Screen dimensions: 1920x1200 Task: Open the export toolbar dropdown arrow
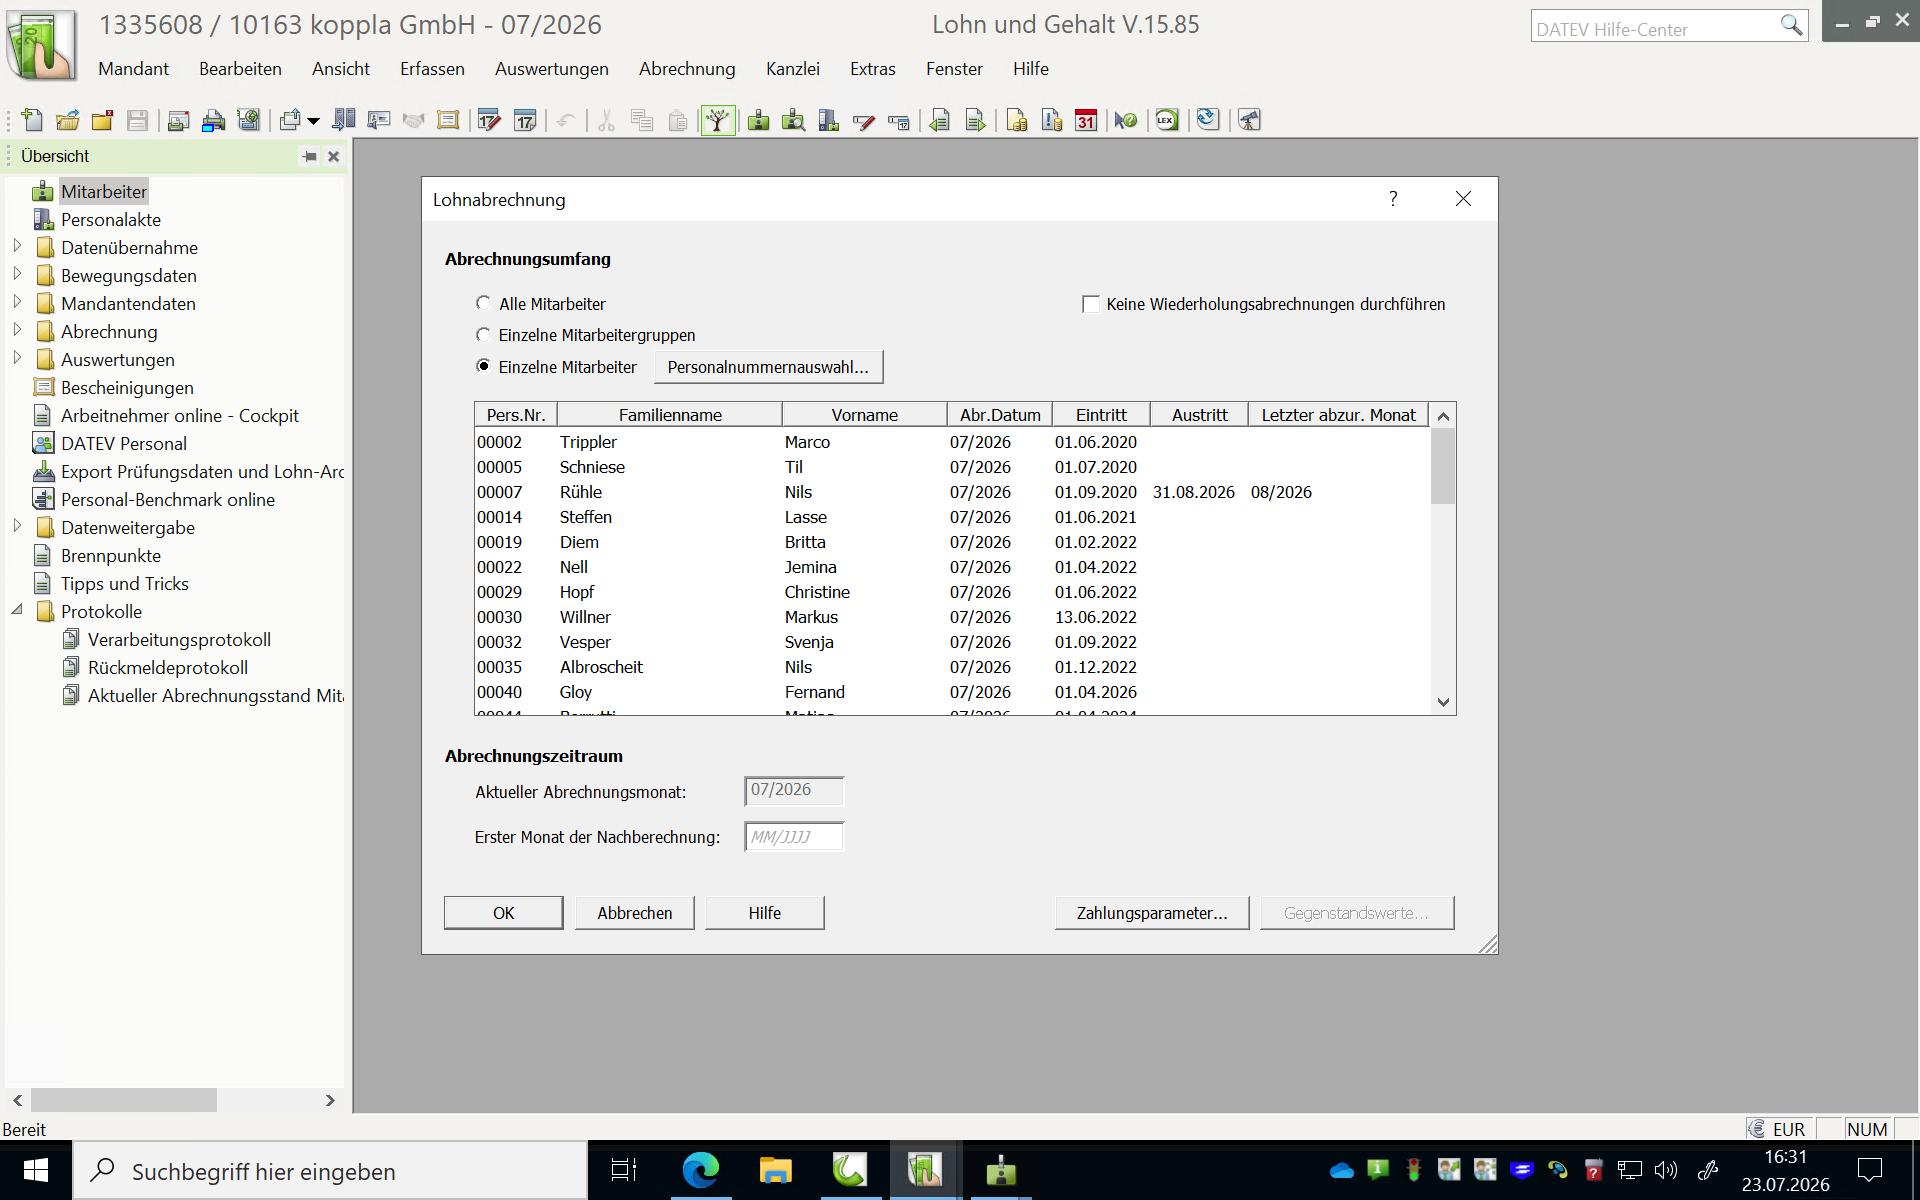point(314,122)
